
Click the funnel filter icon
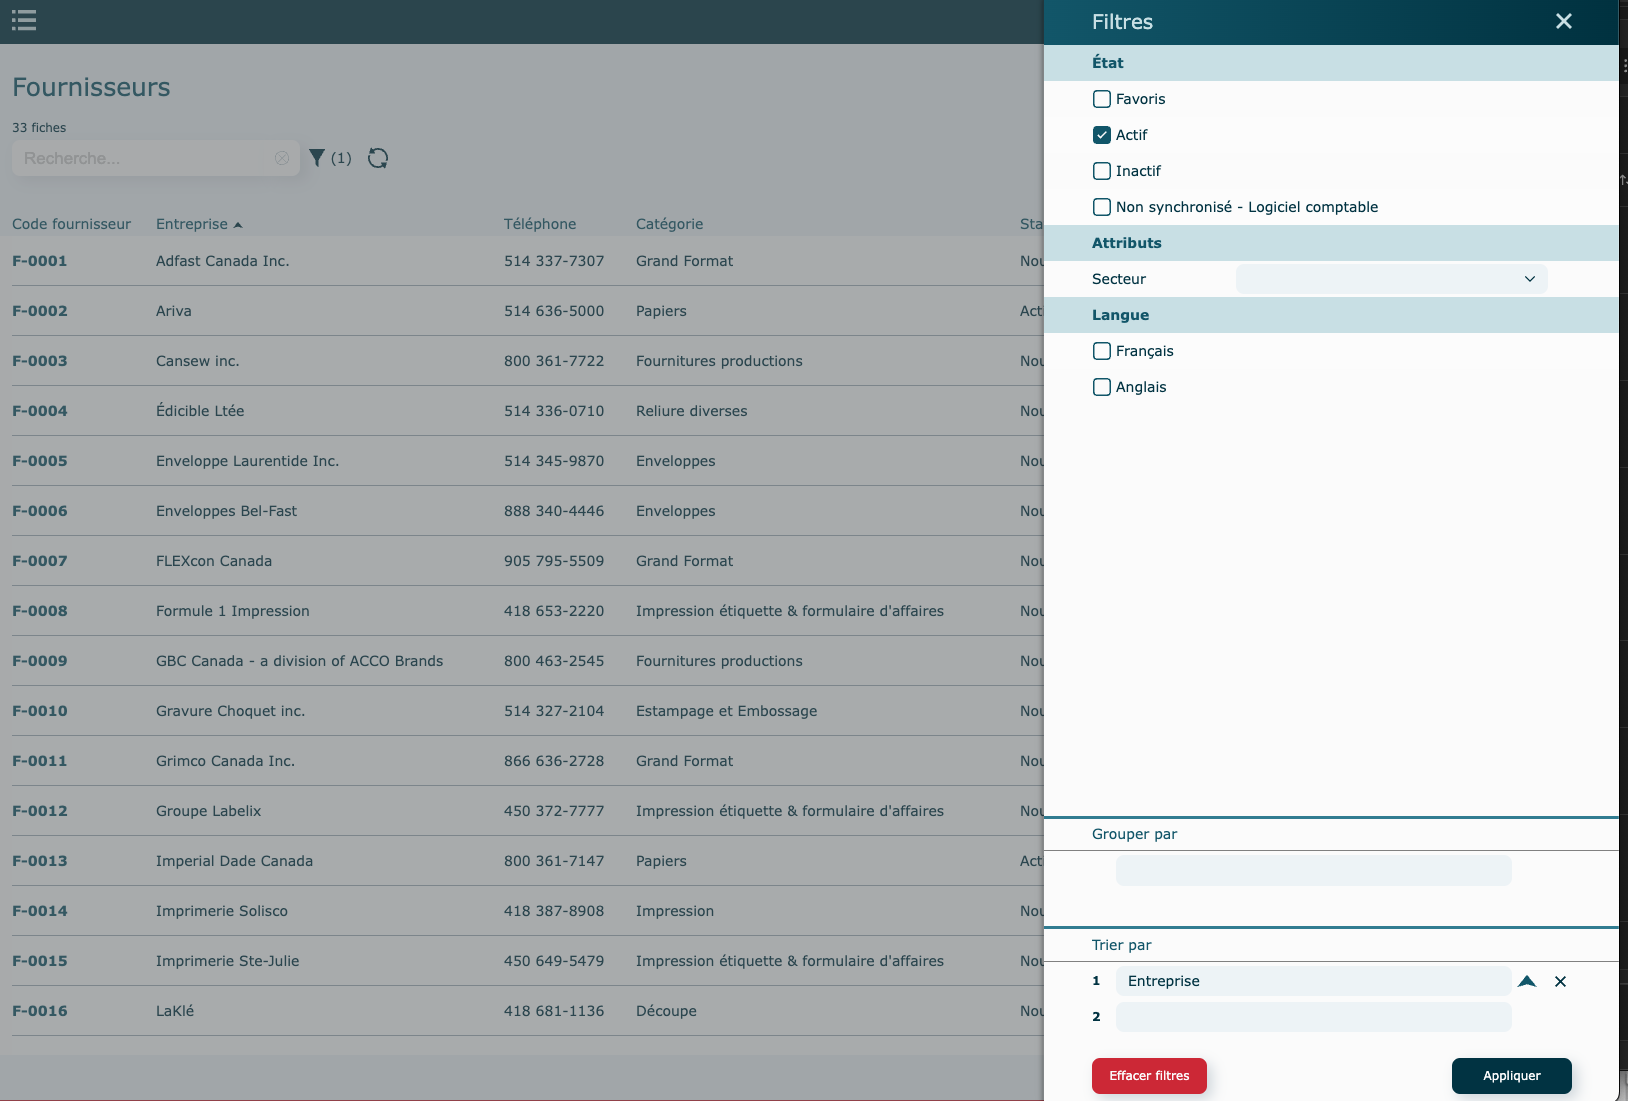coord(317,158)
